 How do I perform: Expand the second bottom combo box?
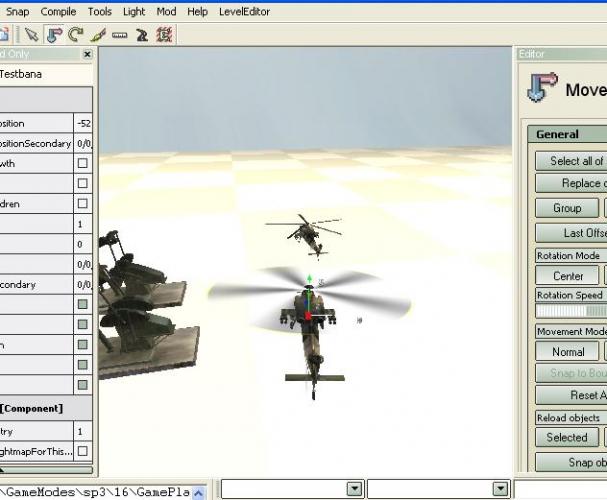coord(499,489)
